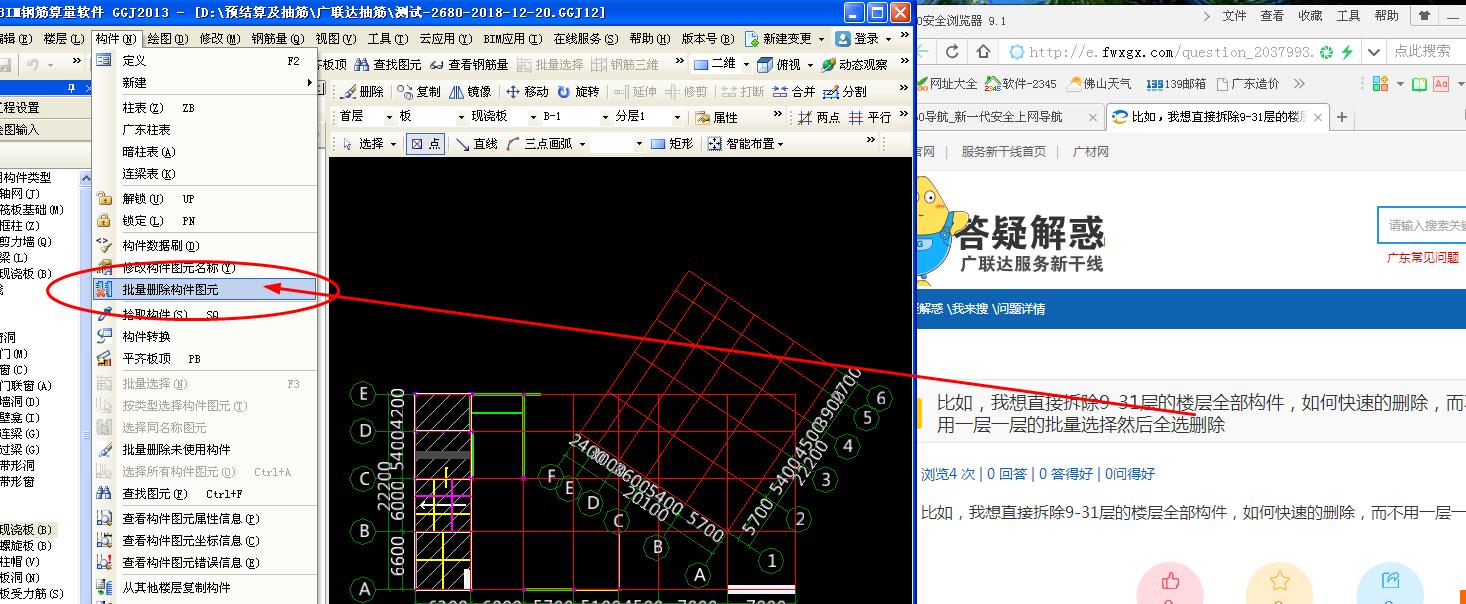This screenshot has width=1466, height=604.
Task: Click 查看构件图元坐标信息 icon
Action: point(104,541)
